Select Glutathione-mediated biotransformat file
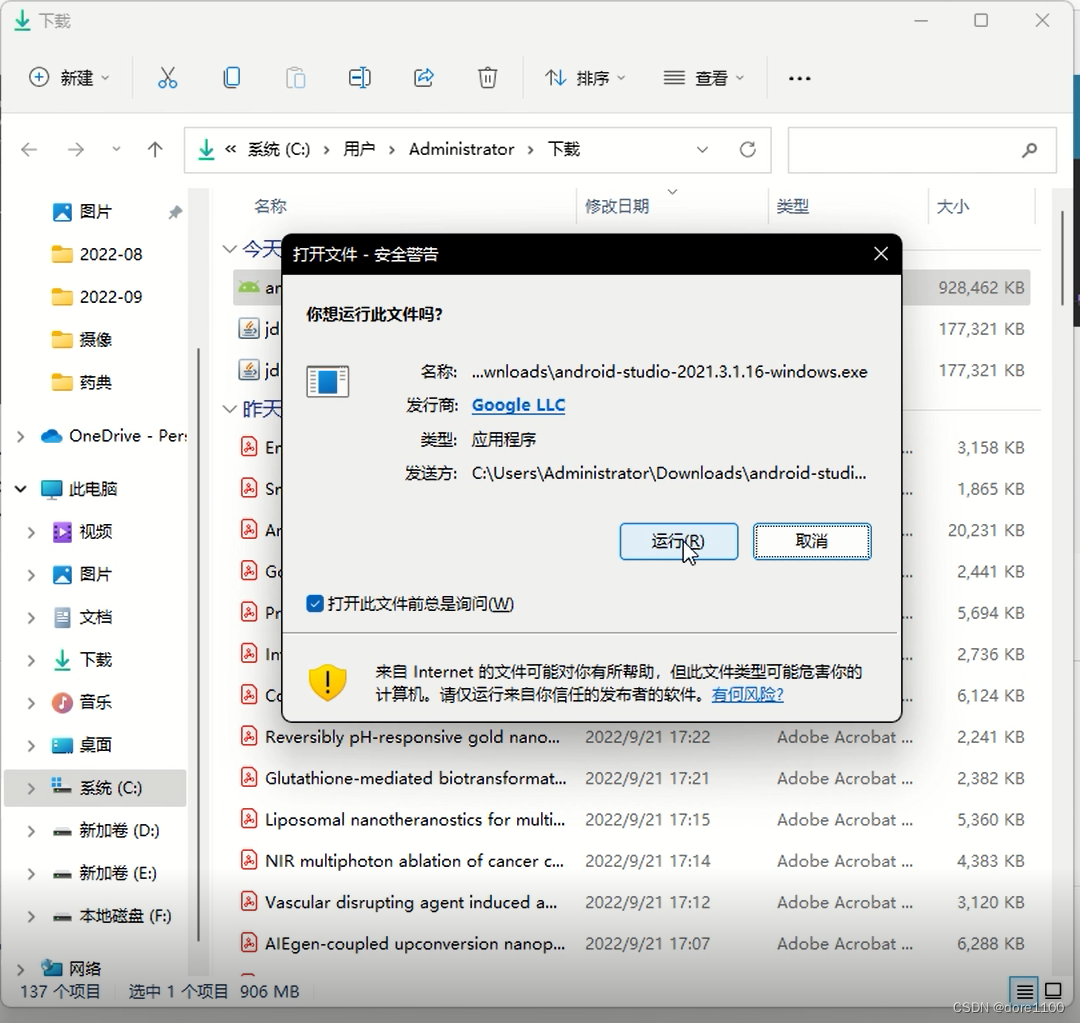The width and height of the screenshot is (1080, 1023). click(x=415, y=778)
